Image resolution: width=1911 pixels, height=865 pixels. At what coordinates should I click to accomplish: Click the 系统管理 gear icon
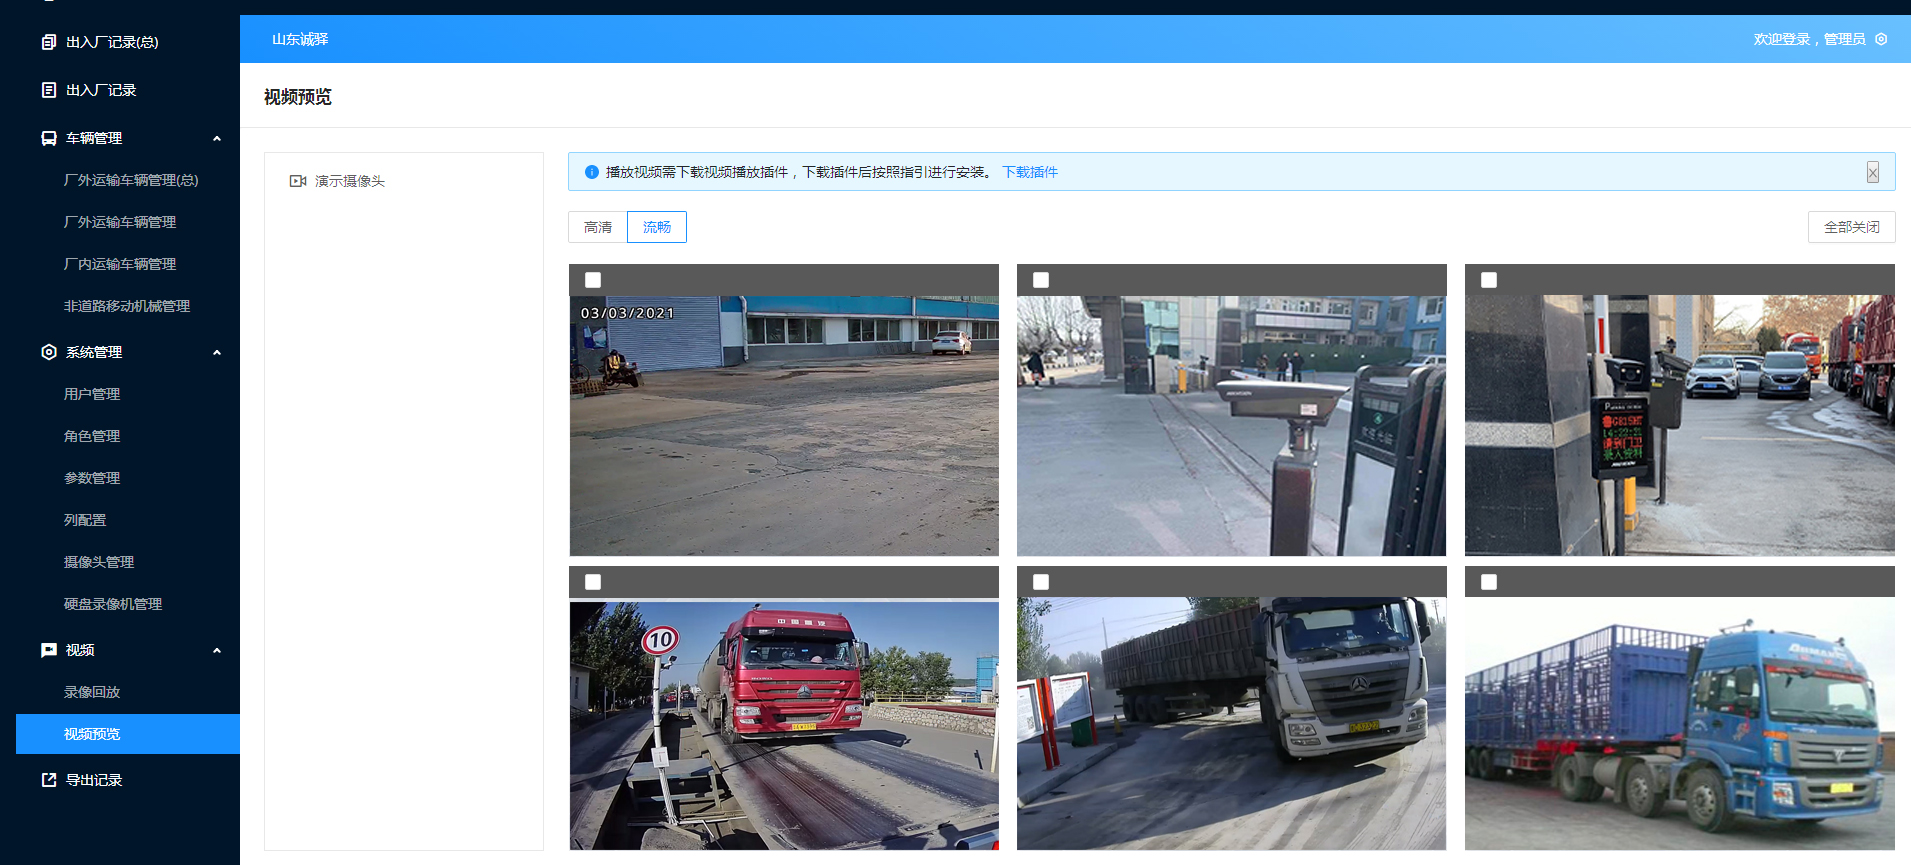point(48,352)
